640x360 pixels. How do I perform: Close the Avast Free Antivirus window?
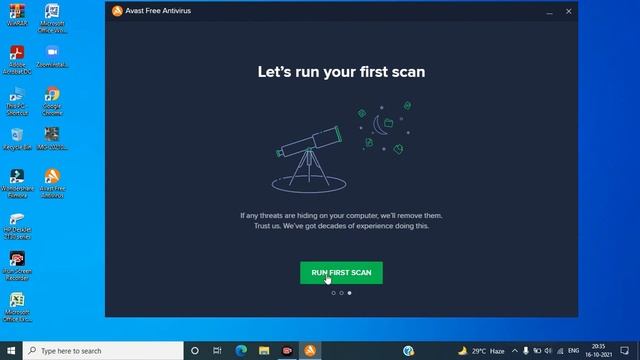[569, 11]
